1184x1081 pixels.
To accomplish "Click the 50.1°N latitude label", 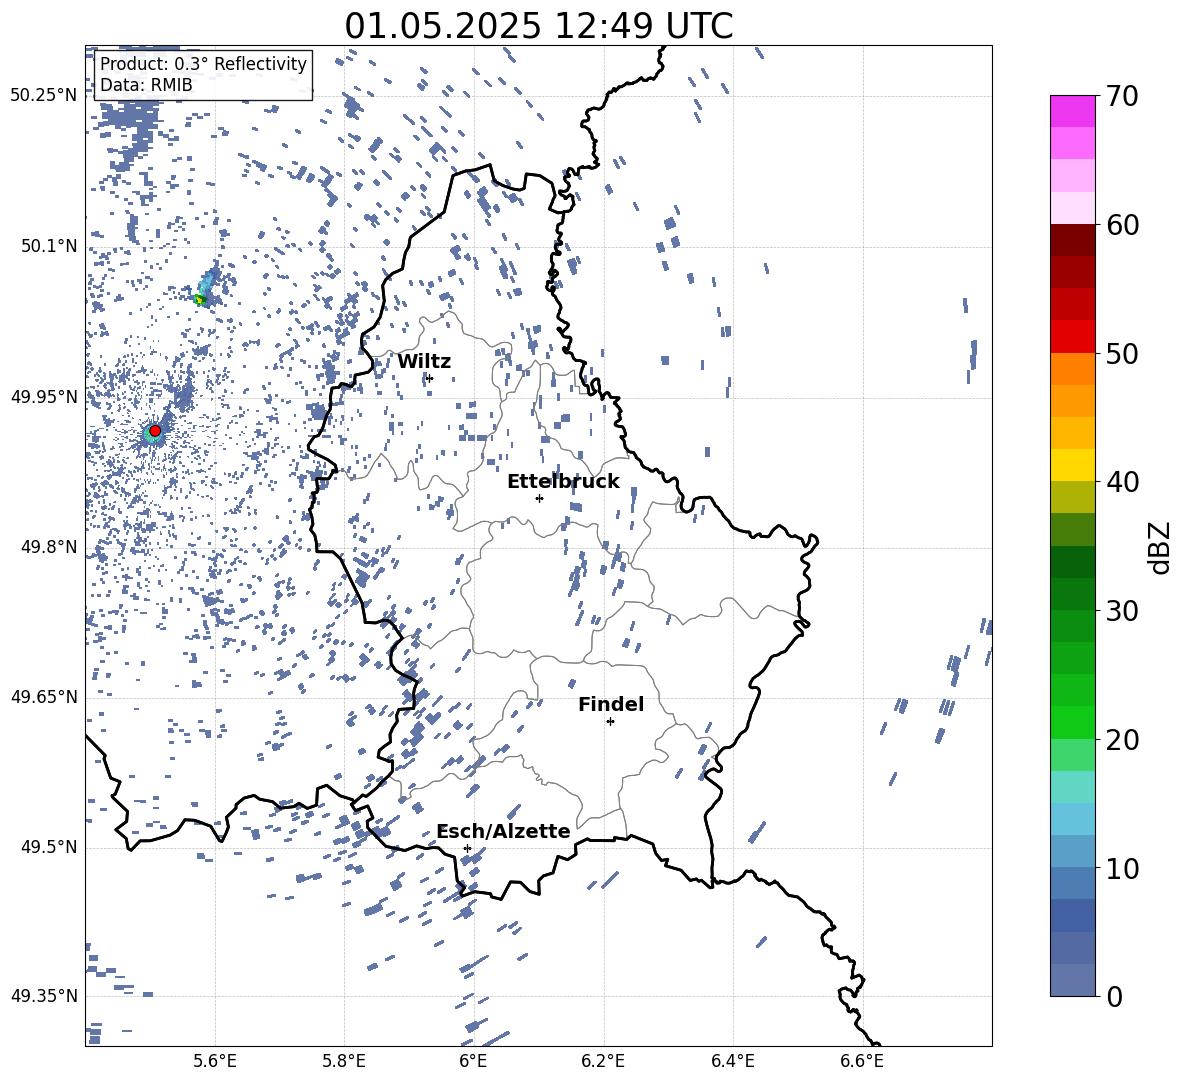I will [x=48, y=247].
